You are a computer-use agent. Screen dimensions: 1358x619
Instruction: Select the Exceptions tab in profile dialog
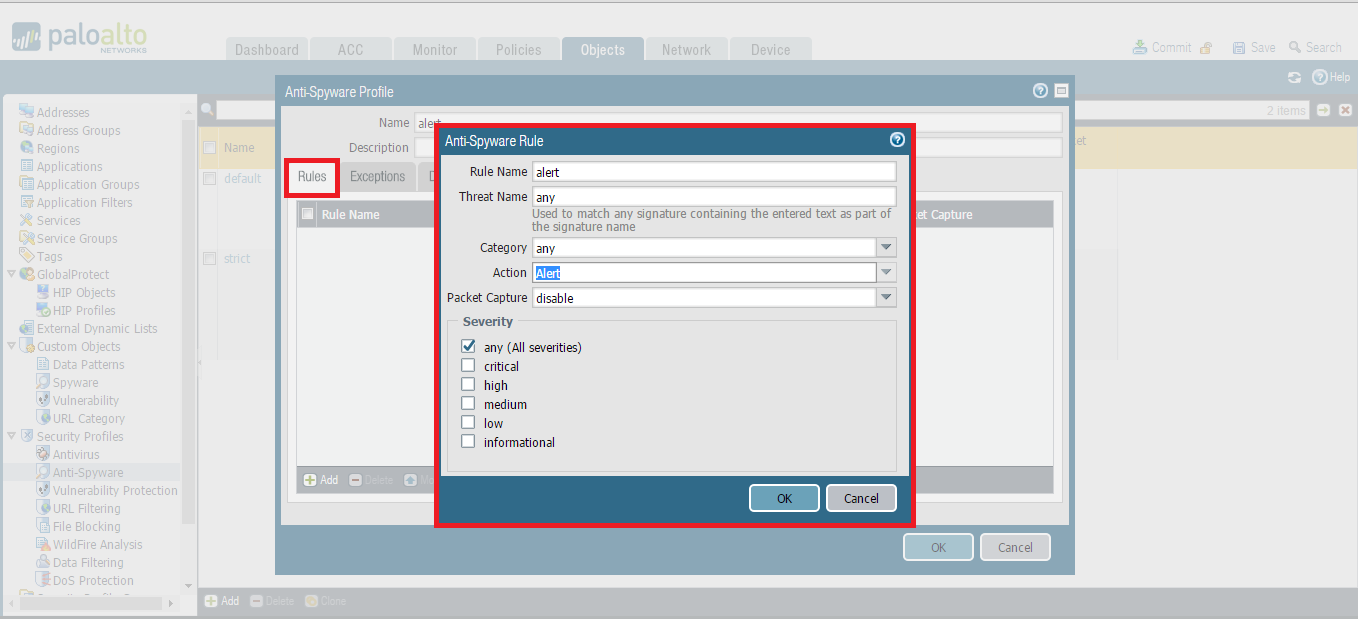(377, 177)
